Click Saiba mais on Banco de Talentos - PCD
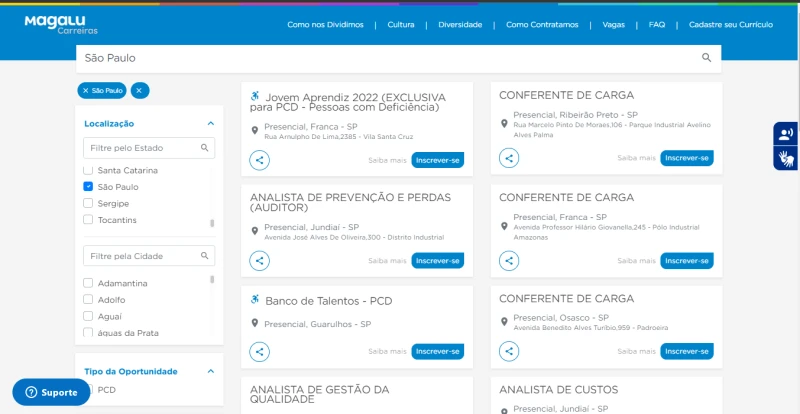 point(387,352)
